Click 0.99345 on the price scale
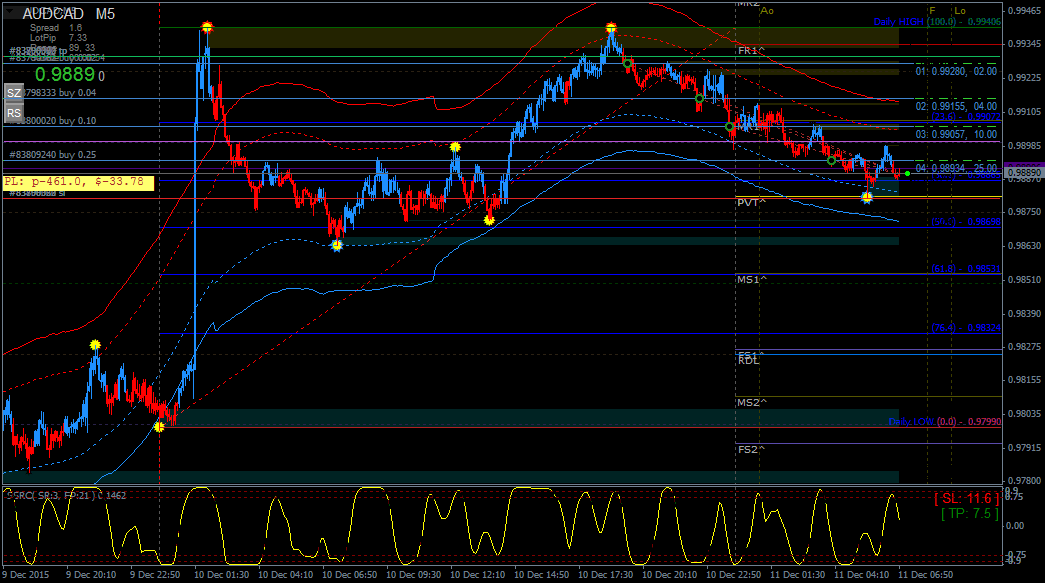This screenshot has height=583, width=1045. click(x=1024, y=44)
